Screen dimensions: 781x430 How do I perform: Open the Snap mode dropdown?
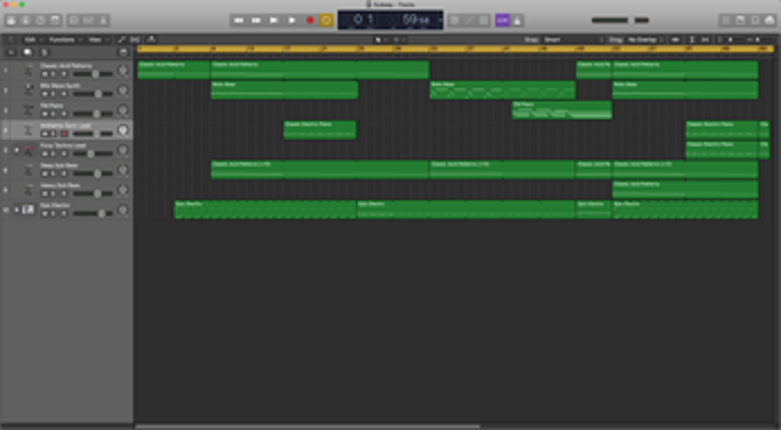[x=573, y=40]
